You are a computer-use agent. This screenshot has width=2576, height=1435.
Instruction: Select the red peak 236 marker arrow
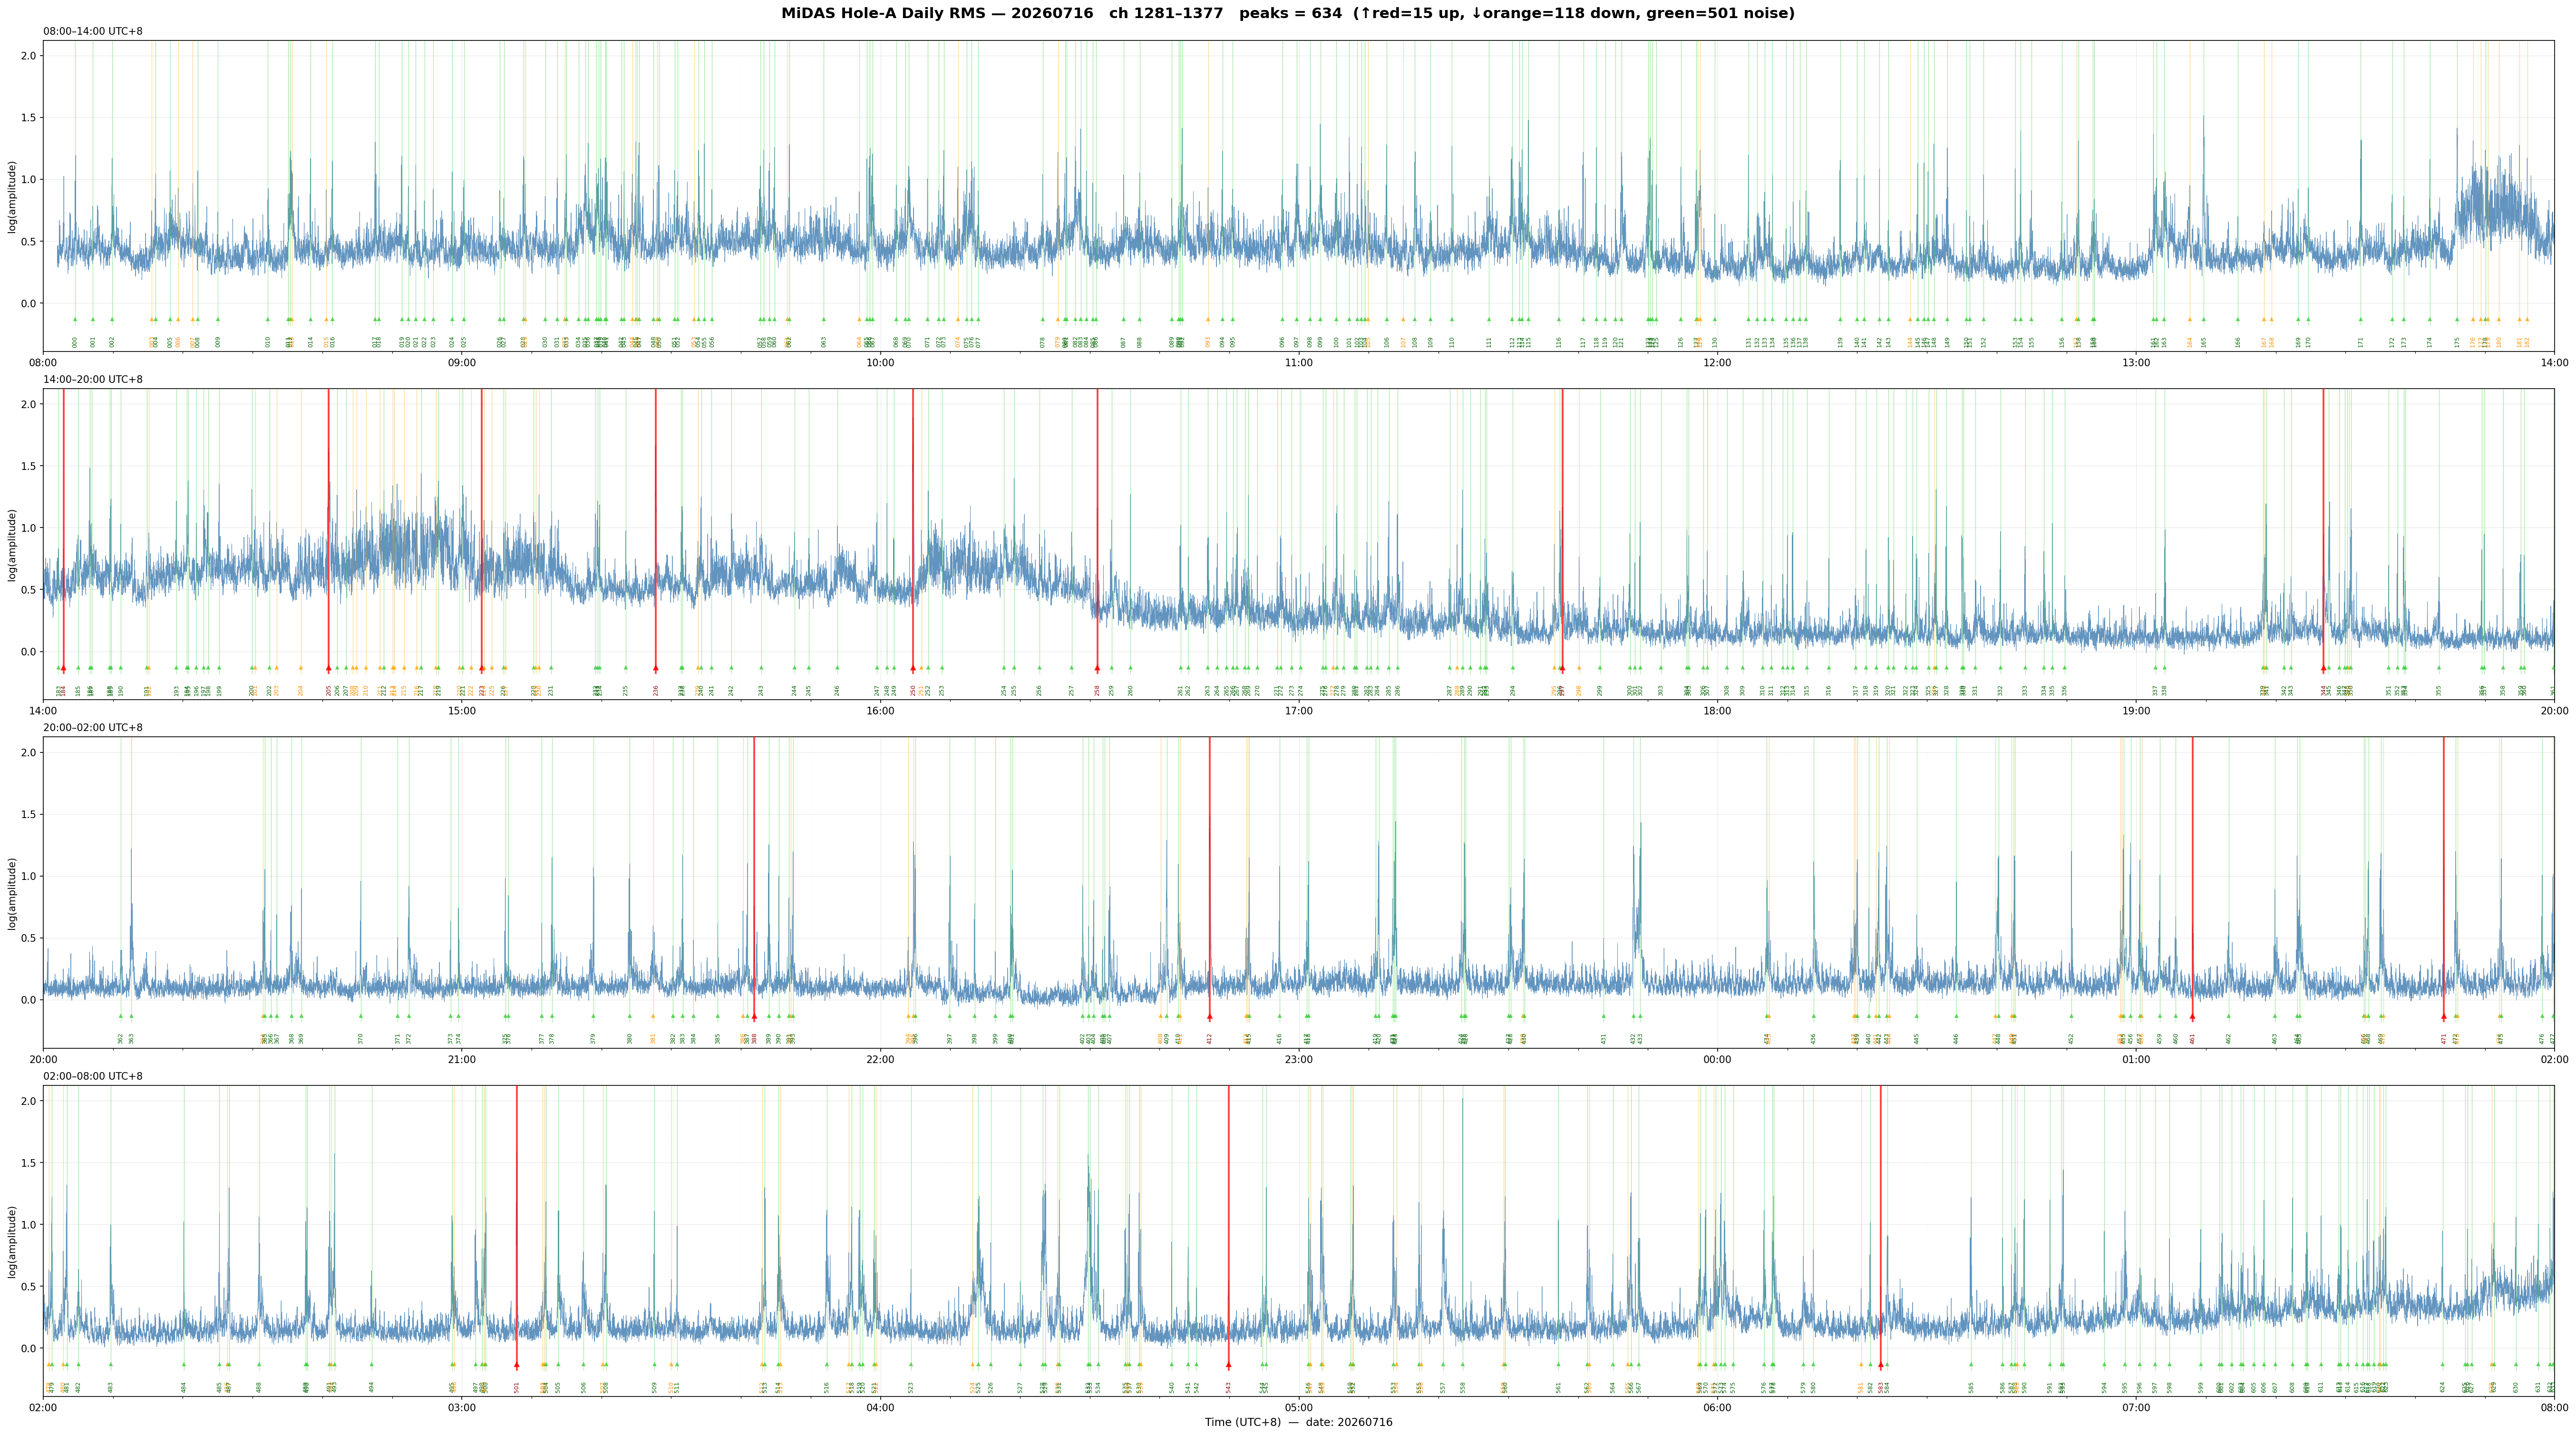click(x=656, y=668)
